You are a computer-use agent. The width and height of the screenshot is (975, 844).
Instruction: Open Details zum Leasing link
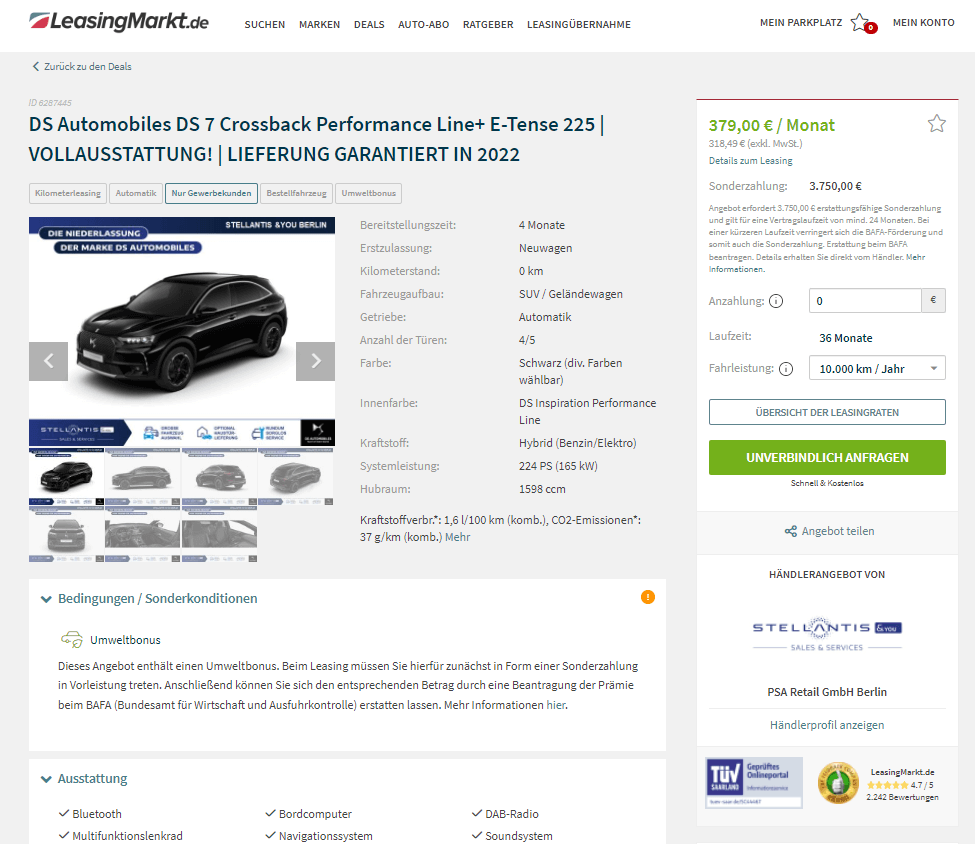click(751, 160)
